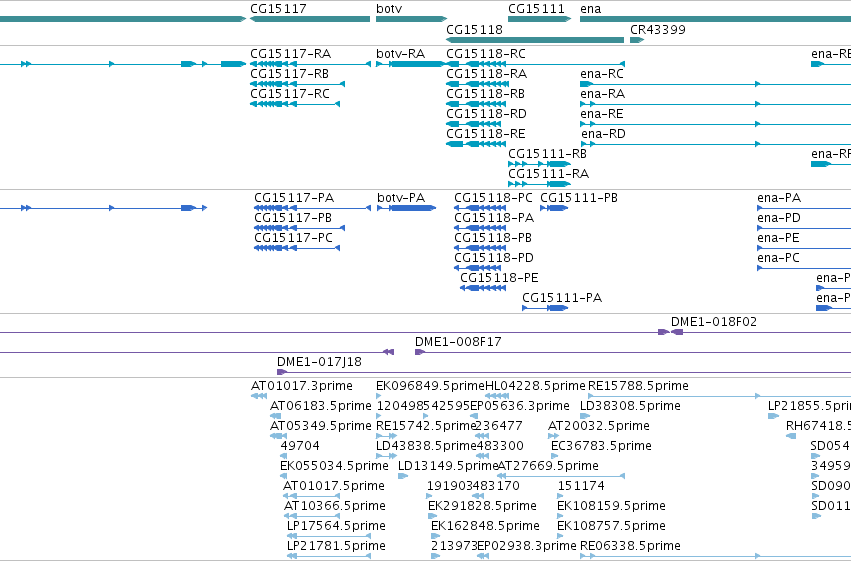Open transcript CG15117-RB
Image resolution: width=851 pixels, height=561 pixels.
(x=289, y=74)
